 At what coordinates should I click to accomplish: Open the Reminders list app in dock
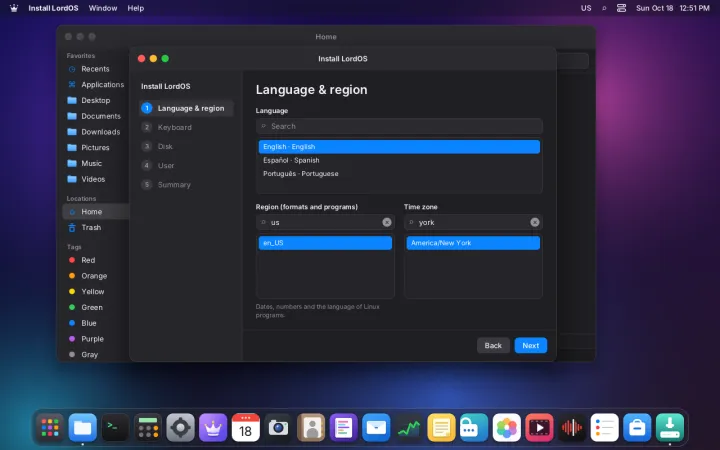tap(604, 428)
